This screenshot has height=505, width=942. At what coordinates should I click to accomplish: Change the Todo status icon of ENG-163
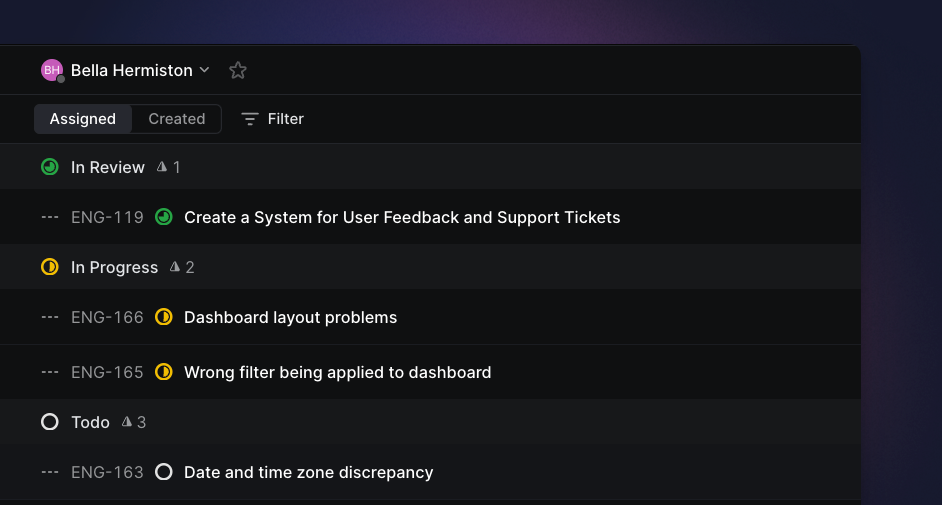click(163, 472)
